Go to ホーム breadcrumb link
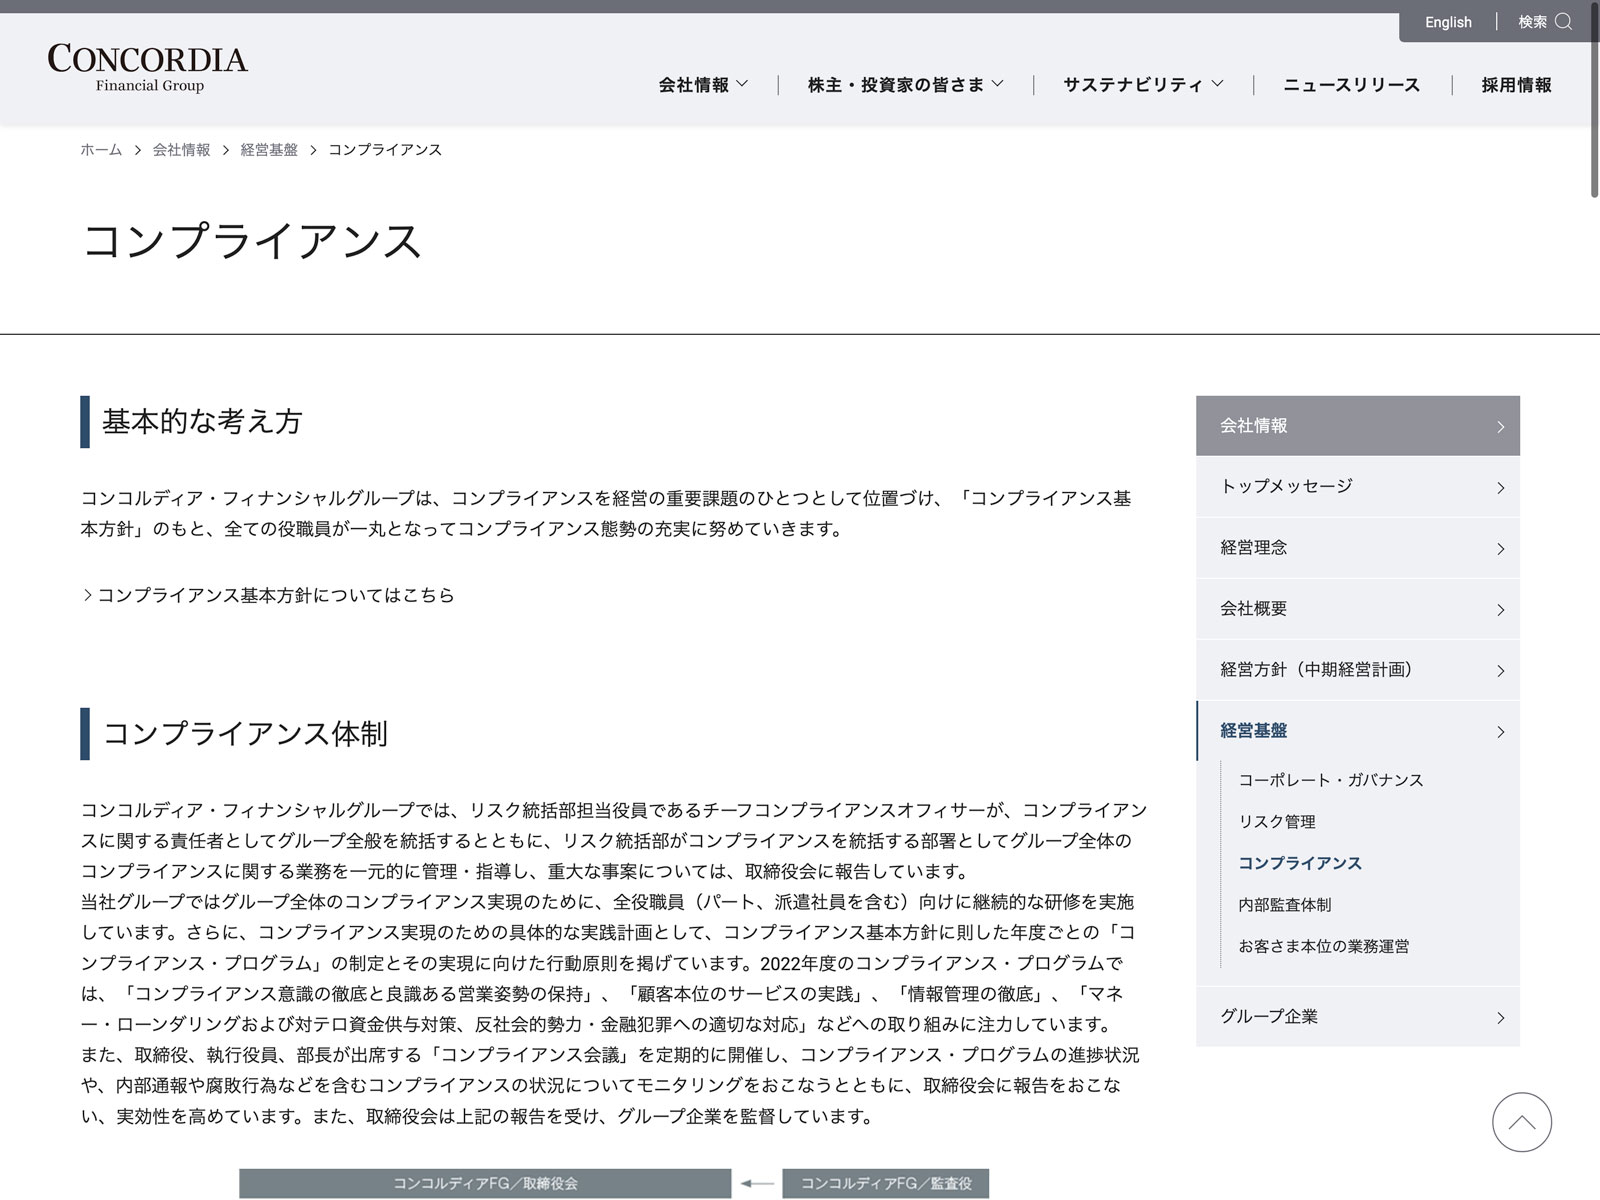The width and height of the screenshot is (1600, 1200). tap(101, 150)
